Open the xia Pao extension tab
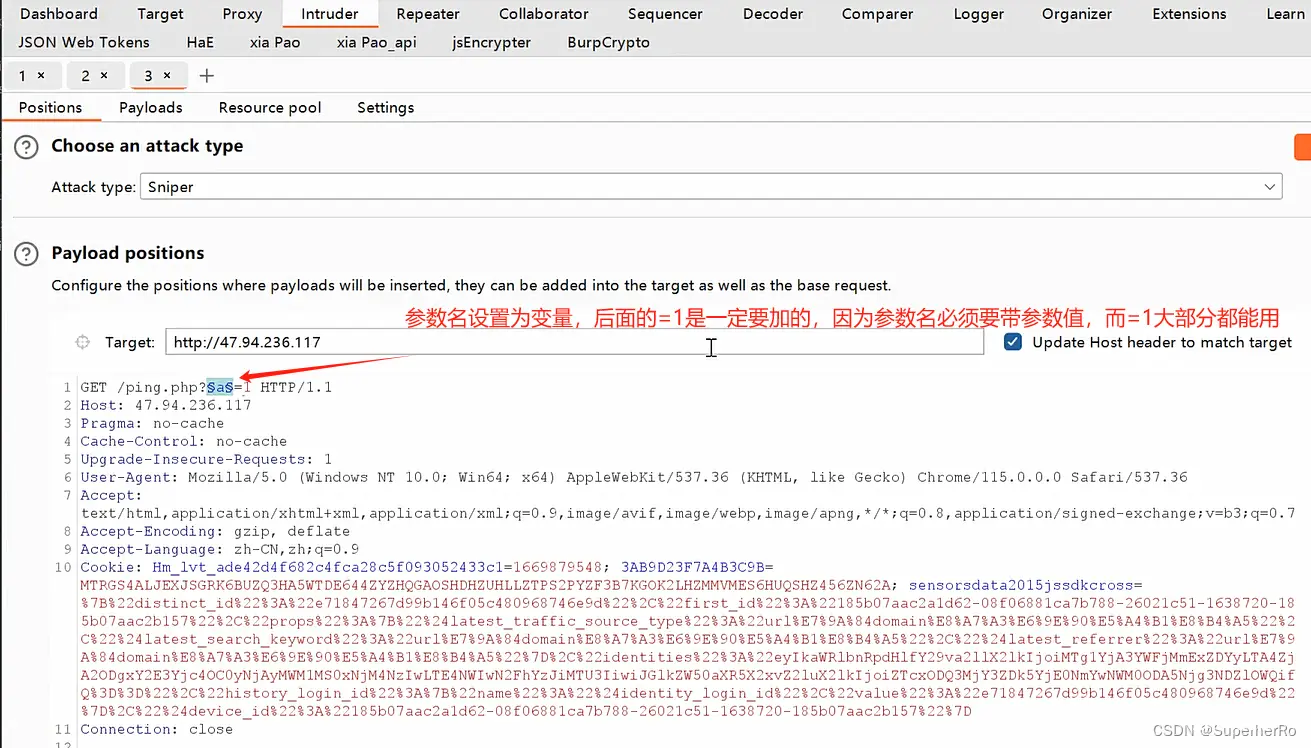Image resolution: width=1311 pixels, height=748 pixels. point(276,42)
